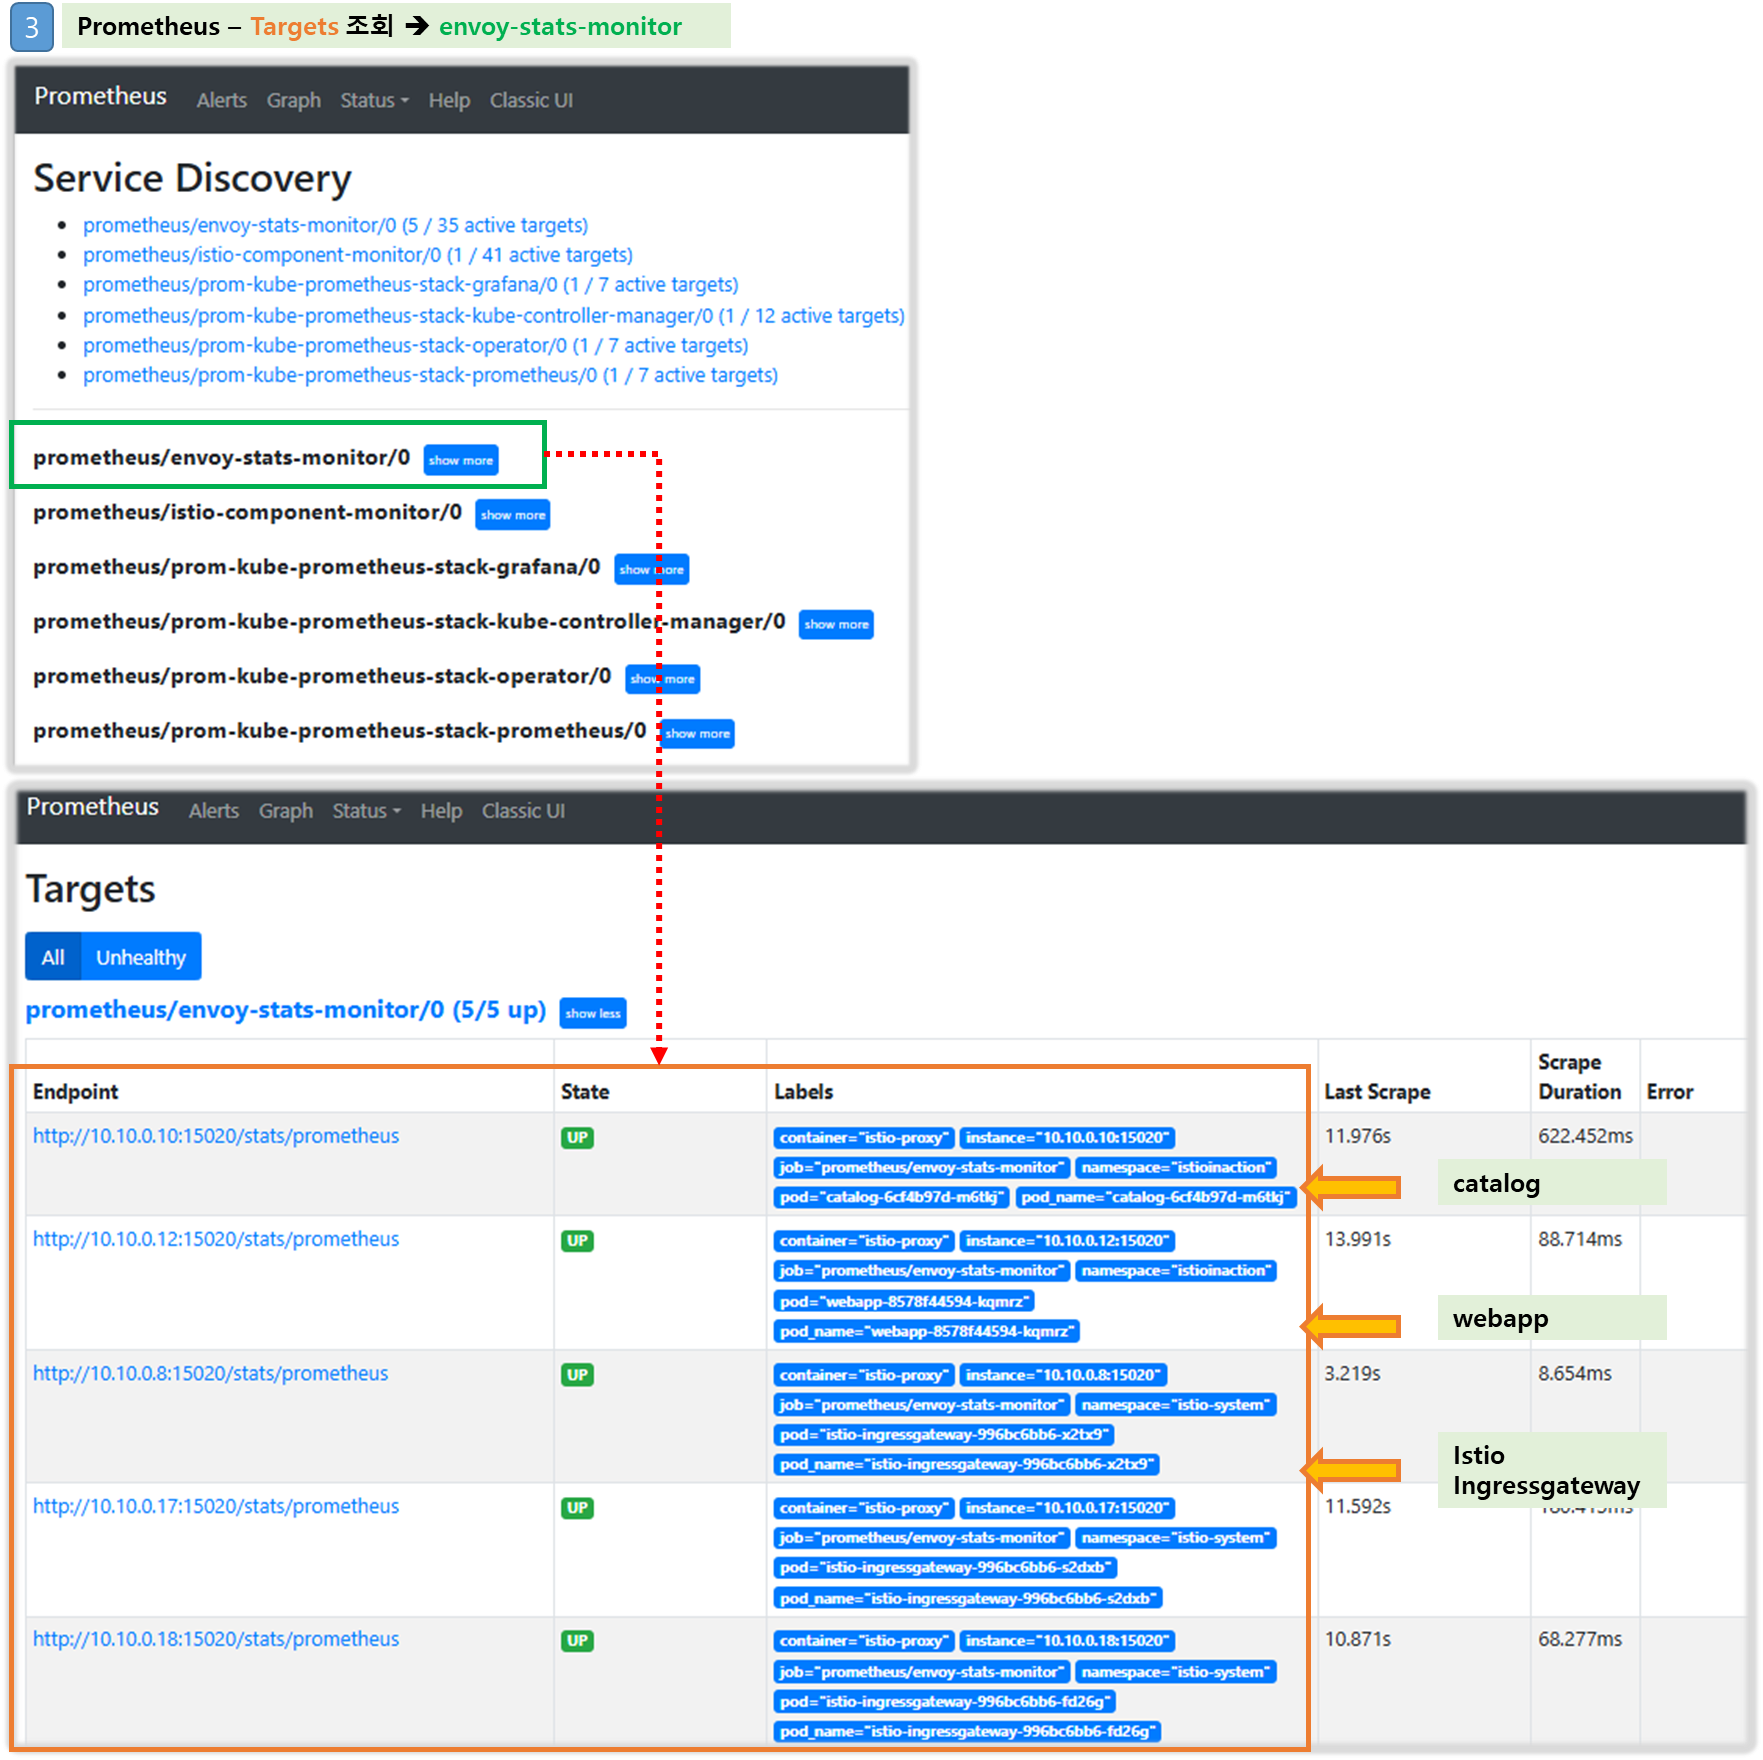The image size is (1763, 1760).
Task: Click UP state badge for 10.10.0.10
Action: 577,1138
